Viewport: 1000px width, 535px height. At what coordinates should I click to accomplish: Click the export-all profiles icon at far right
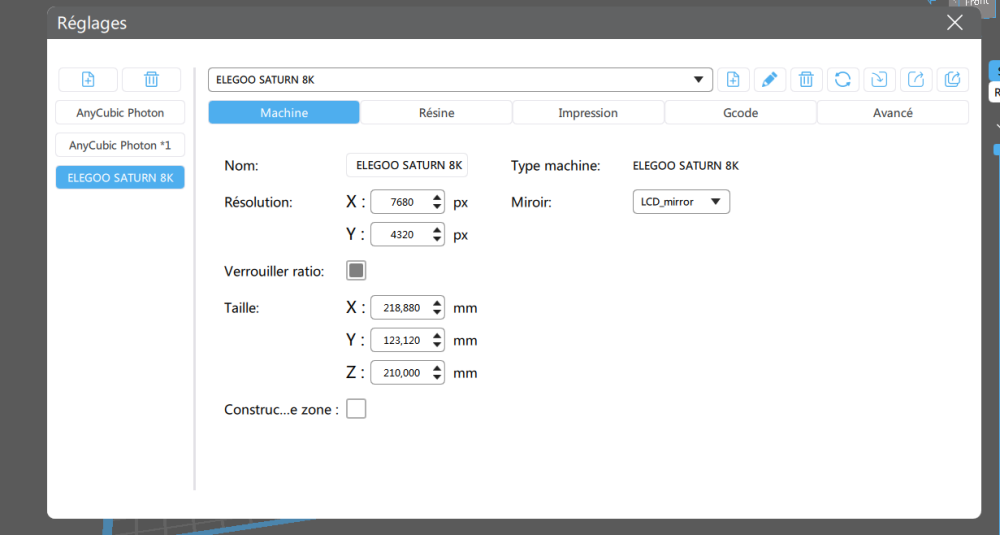click(x=953, y=80)
